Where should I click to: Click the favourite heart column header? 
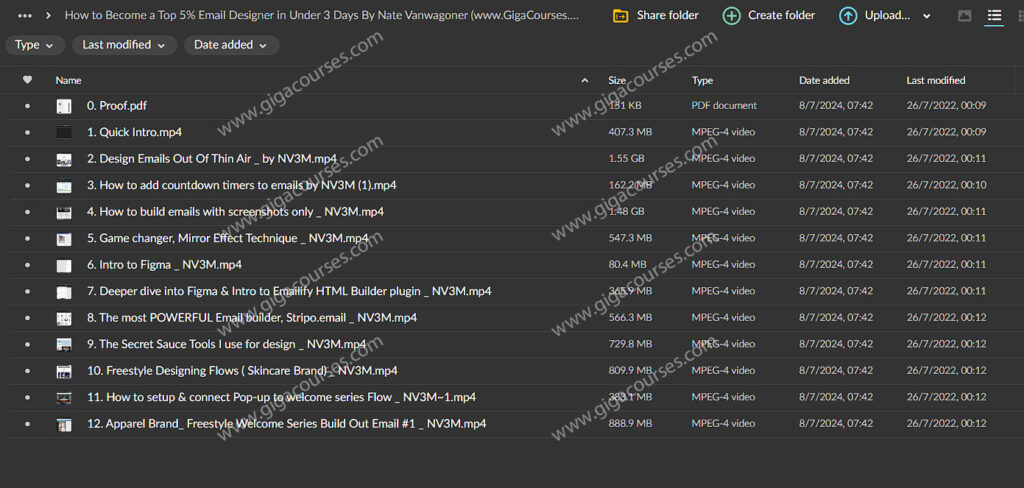(x=27, y=80)
